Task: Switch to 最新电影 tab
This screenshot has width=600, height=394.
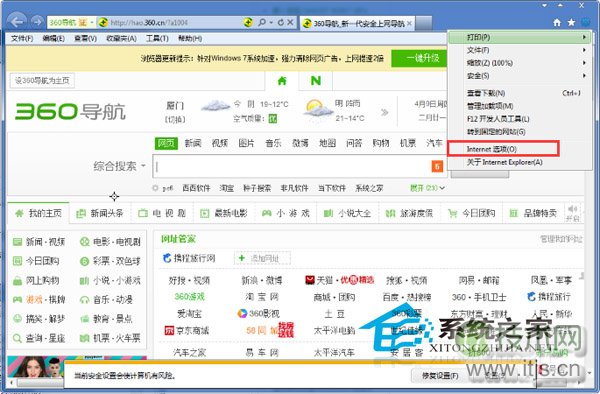Action: click(x=224, y=213)
